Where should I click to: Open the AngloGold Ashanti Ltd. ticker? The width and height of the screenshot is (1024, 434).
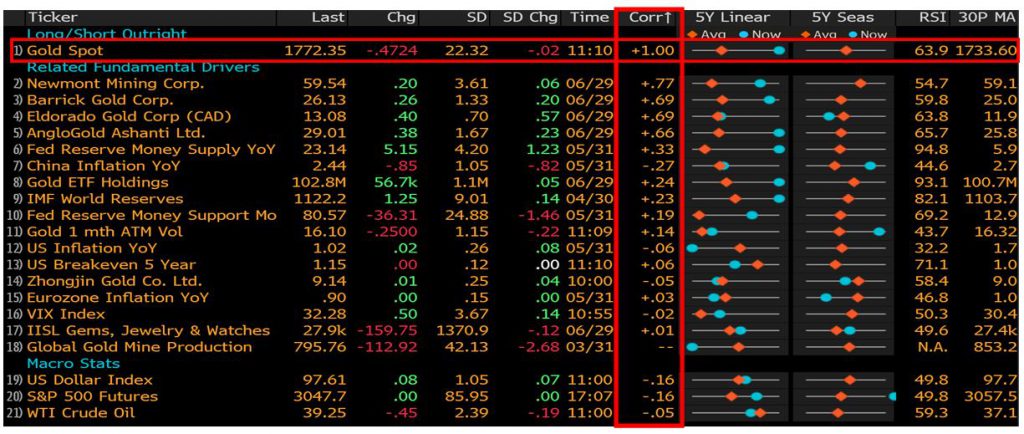tap(116, 133)
